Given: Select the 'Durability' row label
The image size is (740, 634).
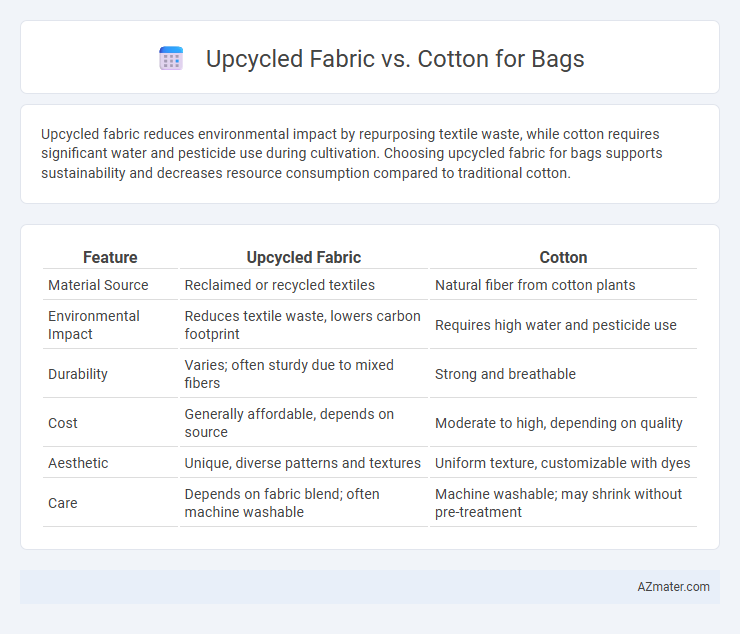Looking at the screenshot, I should tap(78, 374).
